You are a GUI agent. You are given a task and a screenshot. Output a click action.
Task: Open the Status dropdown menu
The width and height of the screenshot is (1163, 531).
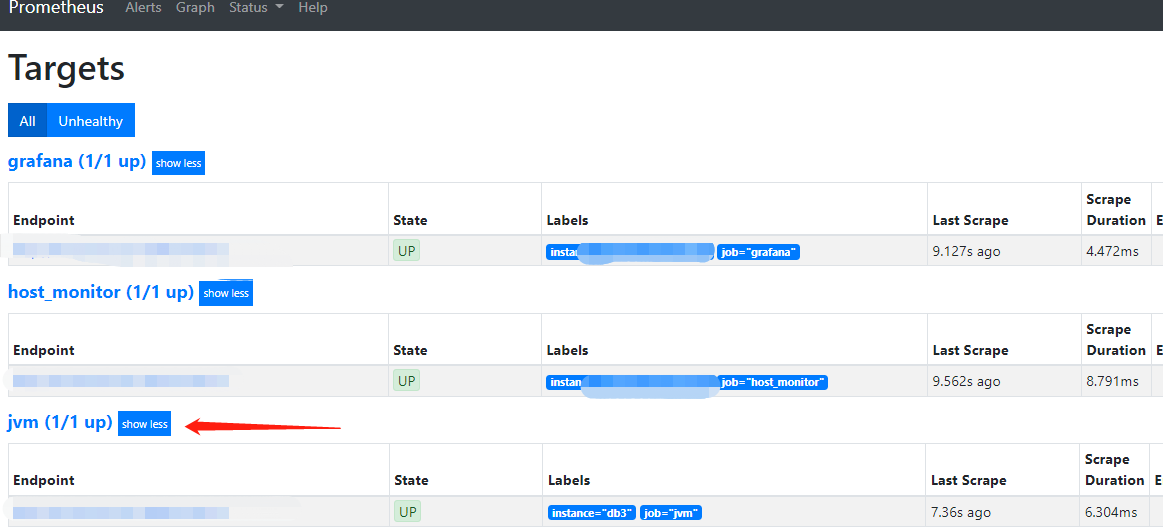[256, 8]
